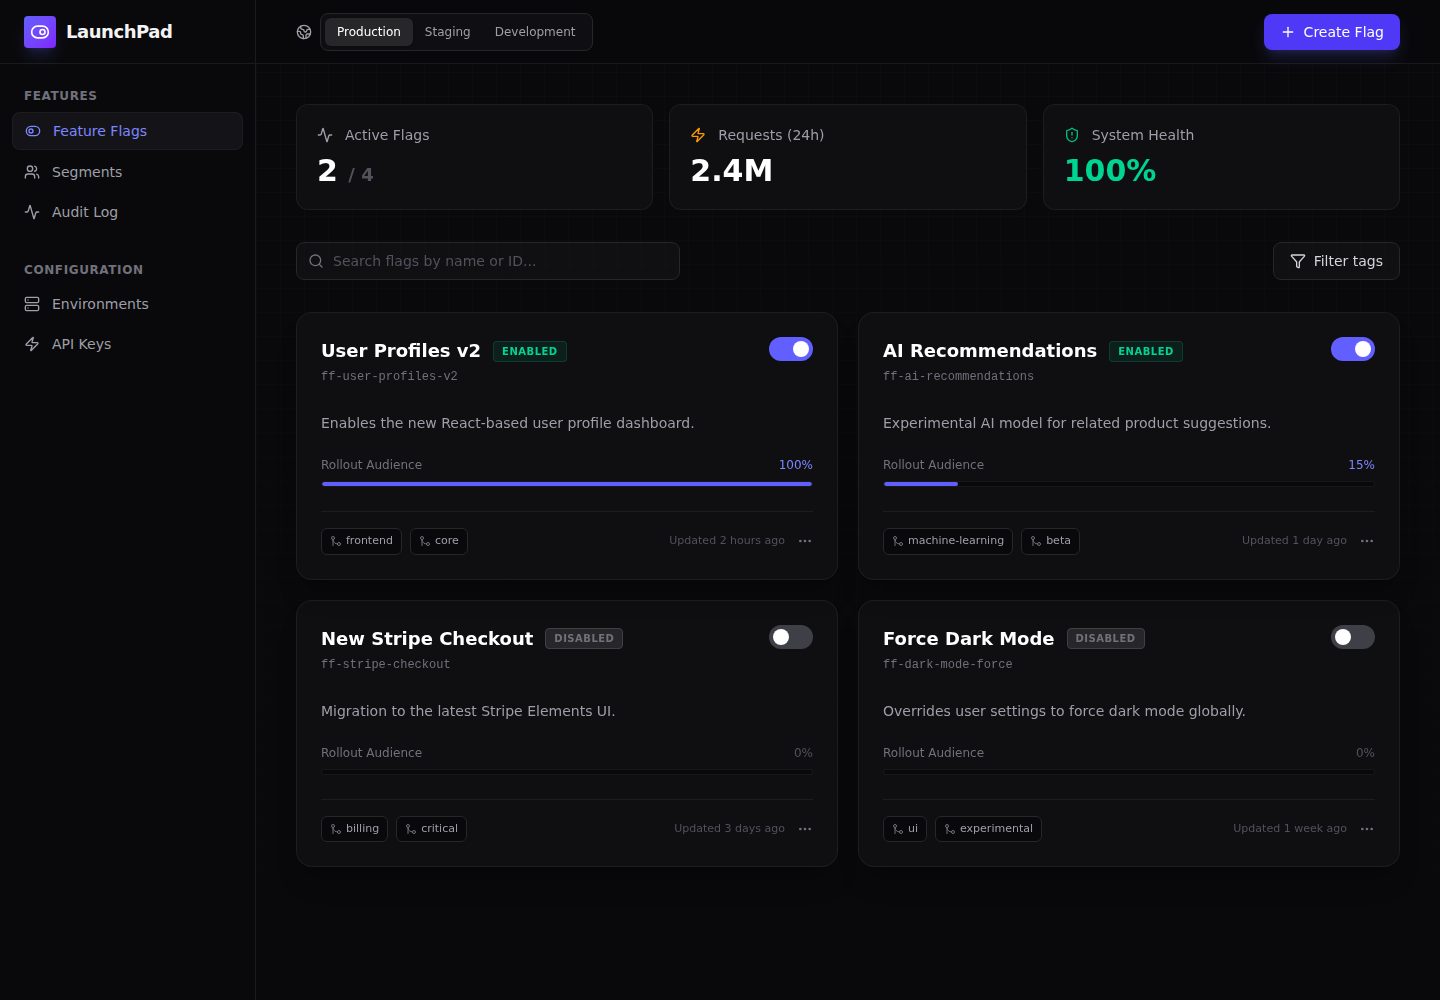Open more options for AI Recommendations
Screen dimensions: 1440x1000
[x=1367, y=541]
